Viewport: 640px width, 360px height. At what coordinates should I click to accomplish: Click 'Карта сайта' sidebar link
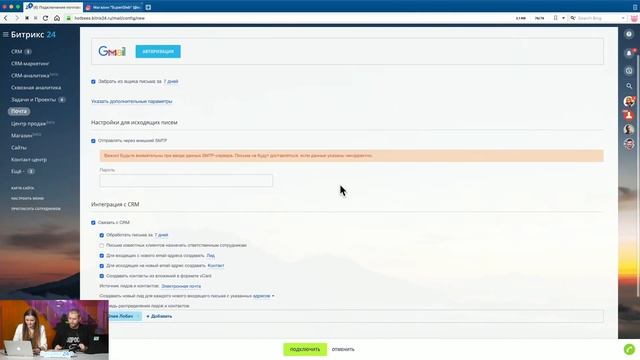(23, 188)
